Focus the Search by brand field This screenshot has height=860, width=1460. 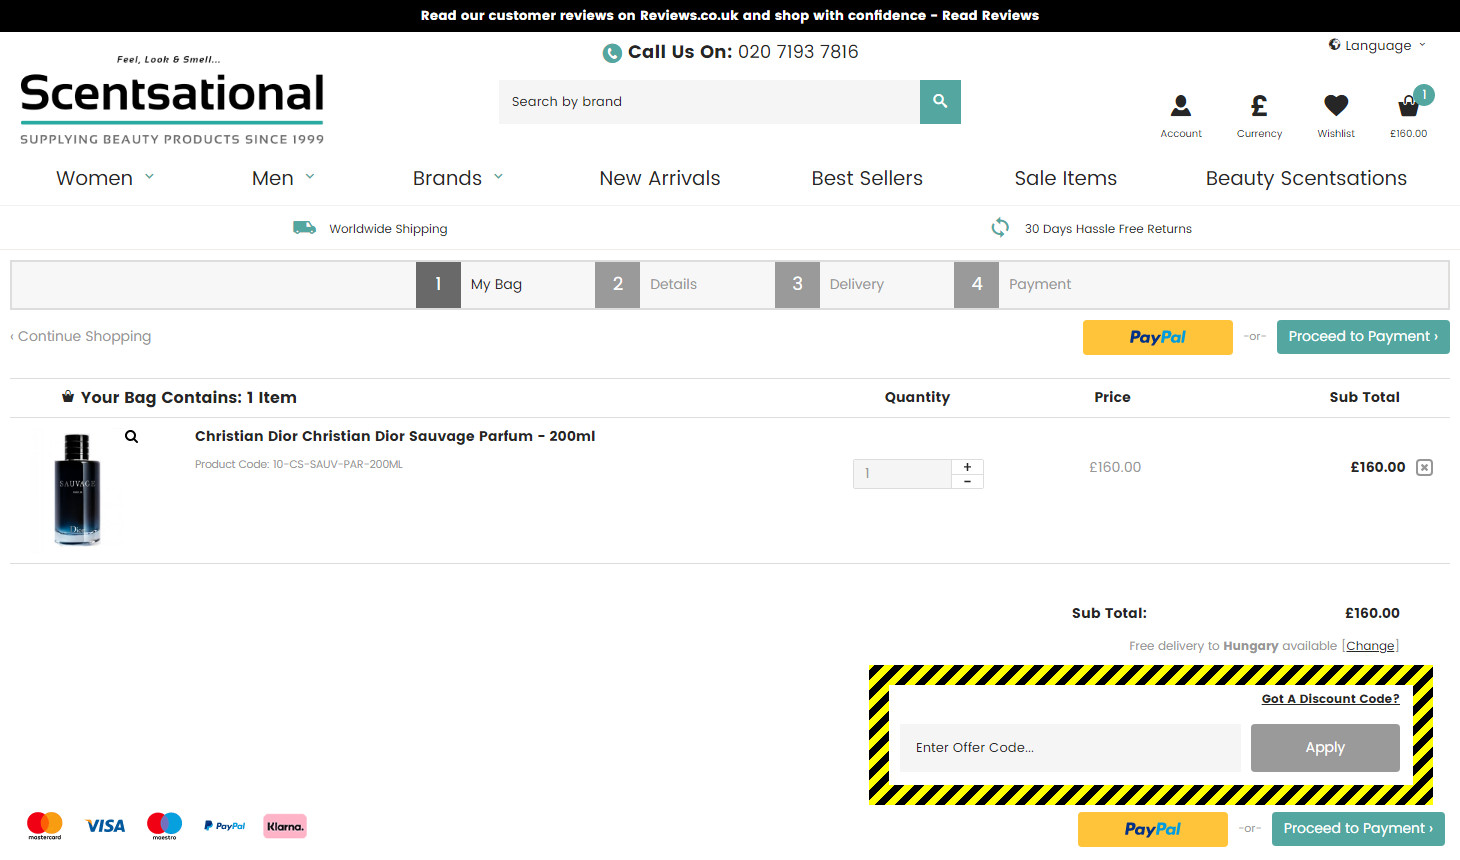click(x=709, y=102)
